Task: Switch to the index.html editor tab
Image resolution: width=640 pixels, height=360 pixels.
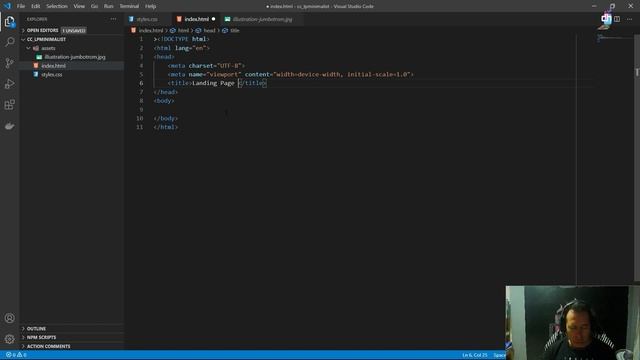Action: point(197,19)
